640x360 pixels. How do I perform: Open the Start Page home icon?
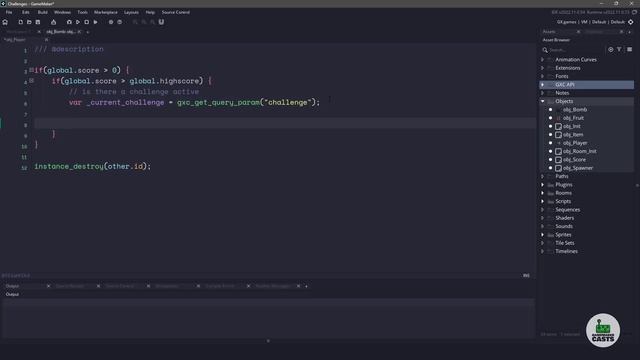(5, 22)
